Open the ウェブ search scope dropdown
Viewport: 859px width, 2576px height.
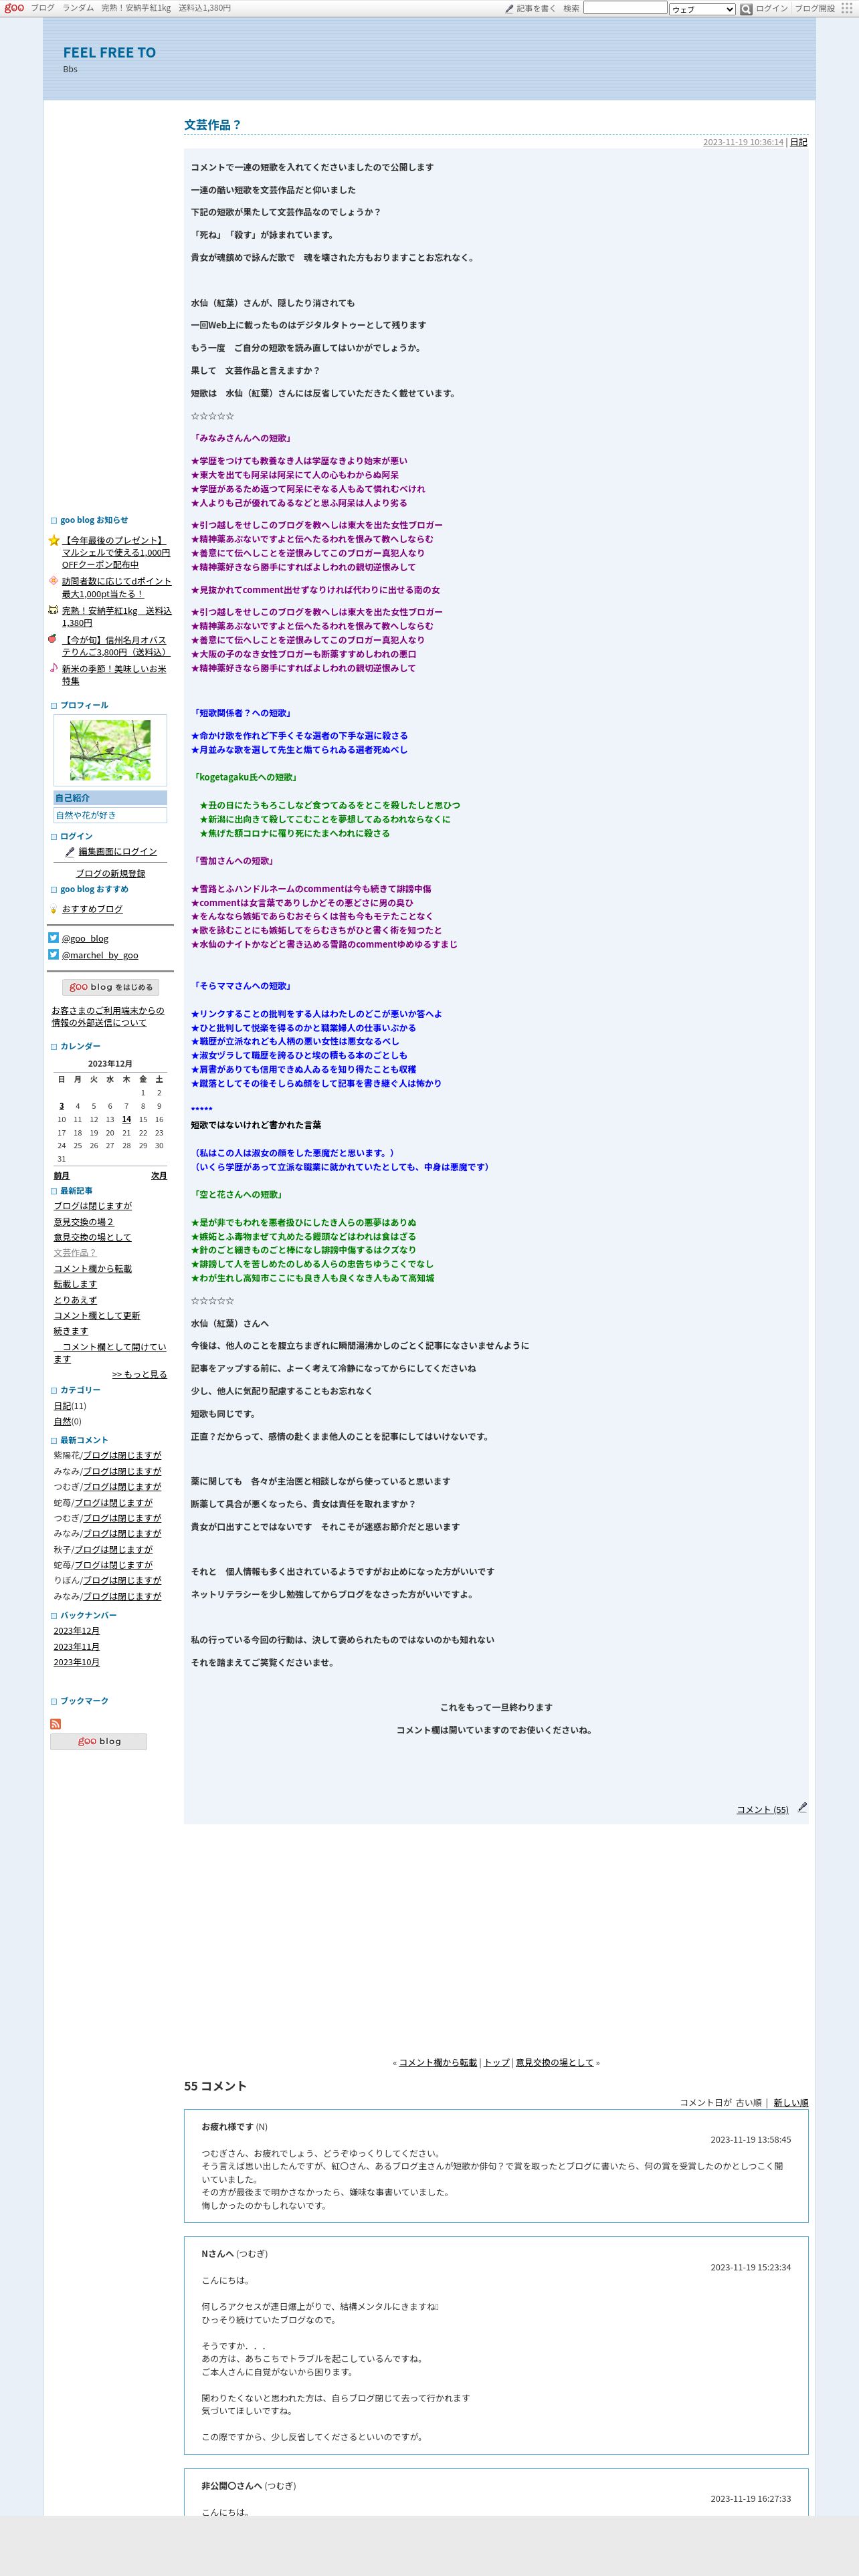pyautogui.click(x=702, y=9)
